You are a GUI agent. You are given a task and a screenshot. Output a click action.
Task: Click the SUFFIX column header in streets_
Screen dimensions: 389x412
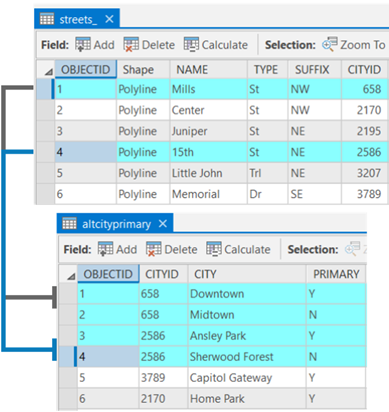tap(314, 69)
